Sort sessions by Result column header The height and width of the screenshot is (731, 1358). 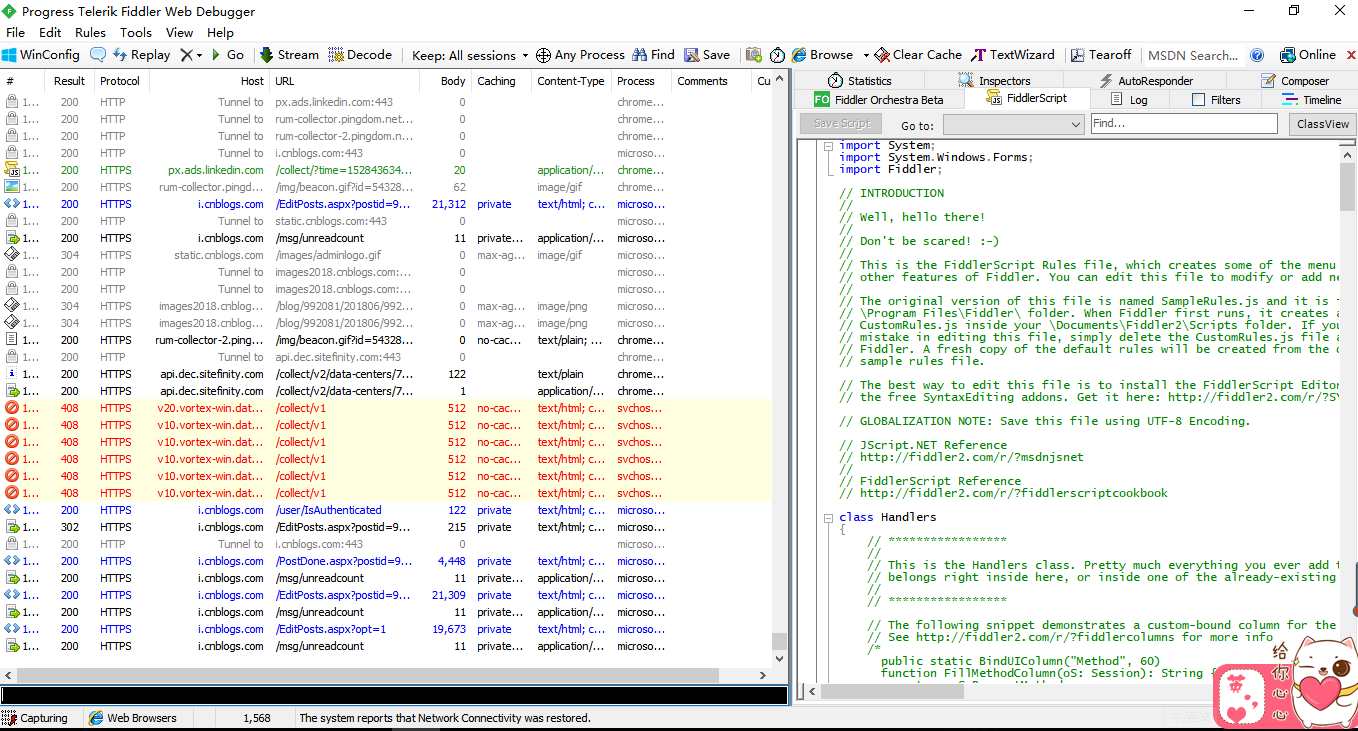70,81
